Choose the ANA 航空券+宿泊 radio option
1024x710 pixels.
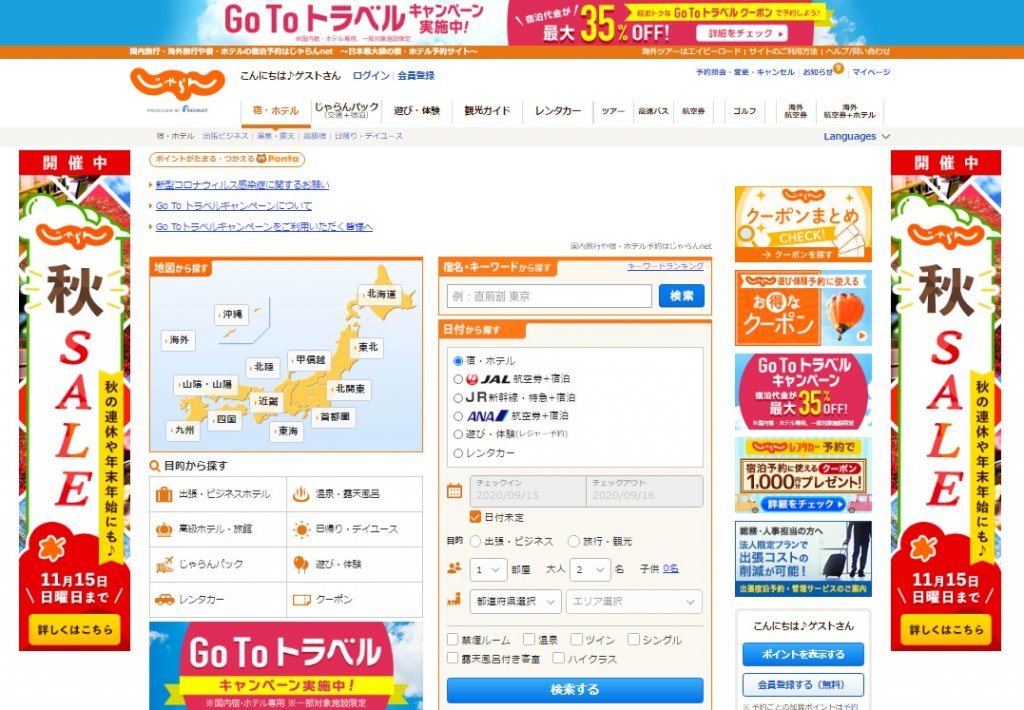pyautogui.click(x=458, y=415)
